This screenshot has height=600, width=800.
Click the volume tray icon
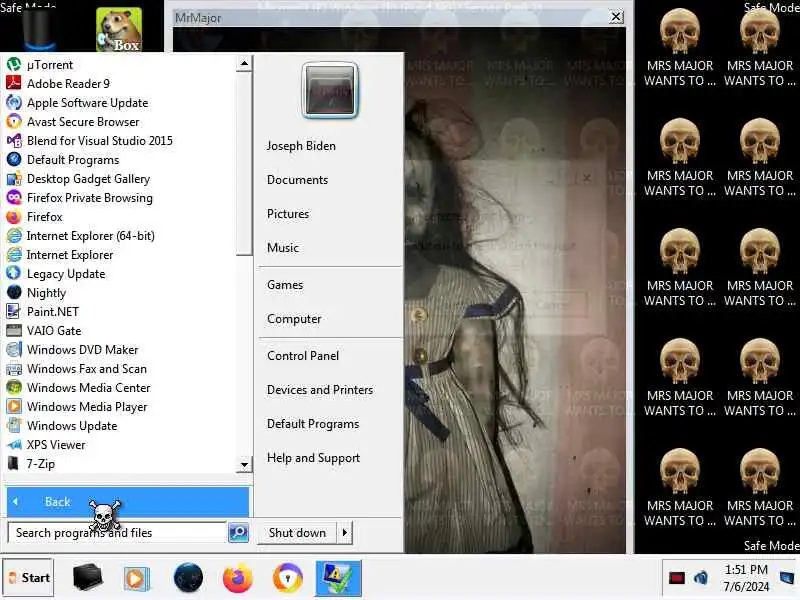pyautogui.click(x=701, y=578)
